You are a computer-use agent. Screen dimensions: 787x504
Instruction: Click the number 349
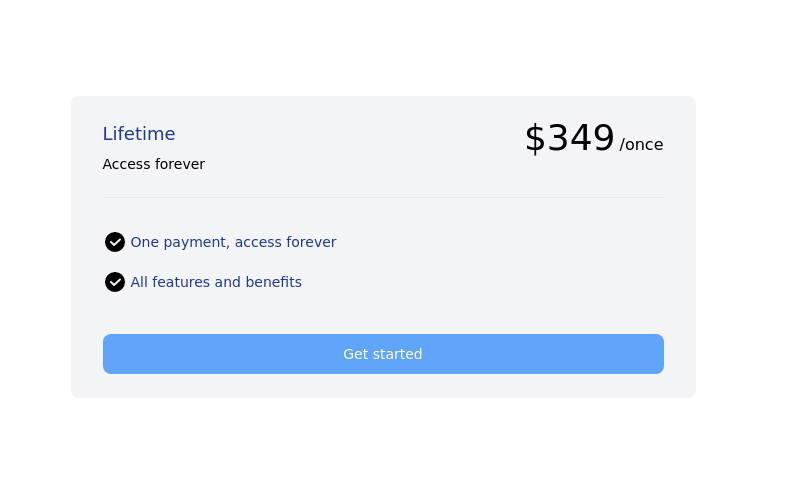coord(581,138)
